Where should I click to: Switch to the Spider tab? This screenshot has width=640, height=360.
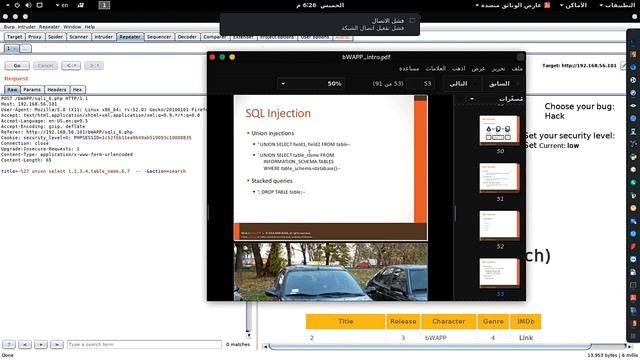(56, 37)
